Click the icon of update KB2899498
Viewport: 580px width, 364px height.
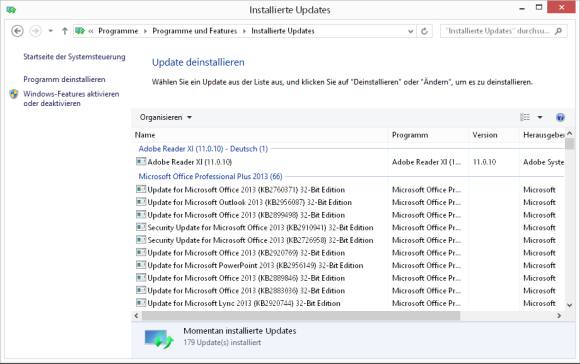[141, 214]
